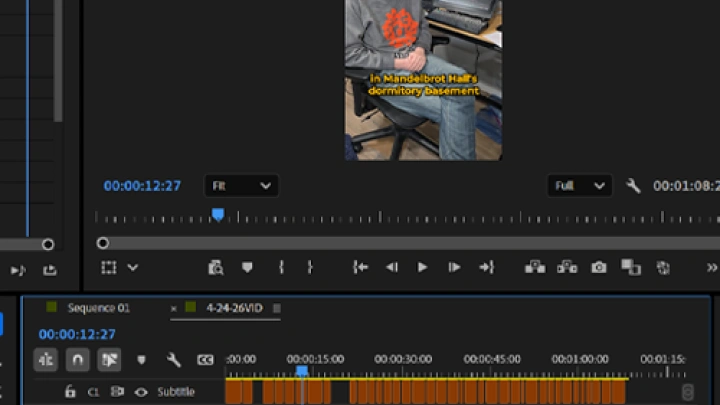Click the timeline vertical scroll handle

pyautogui.click(x=687, y=393)
